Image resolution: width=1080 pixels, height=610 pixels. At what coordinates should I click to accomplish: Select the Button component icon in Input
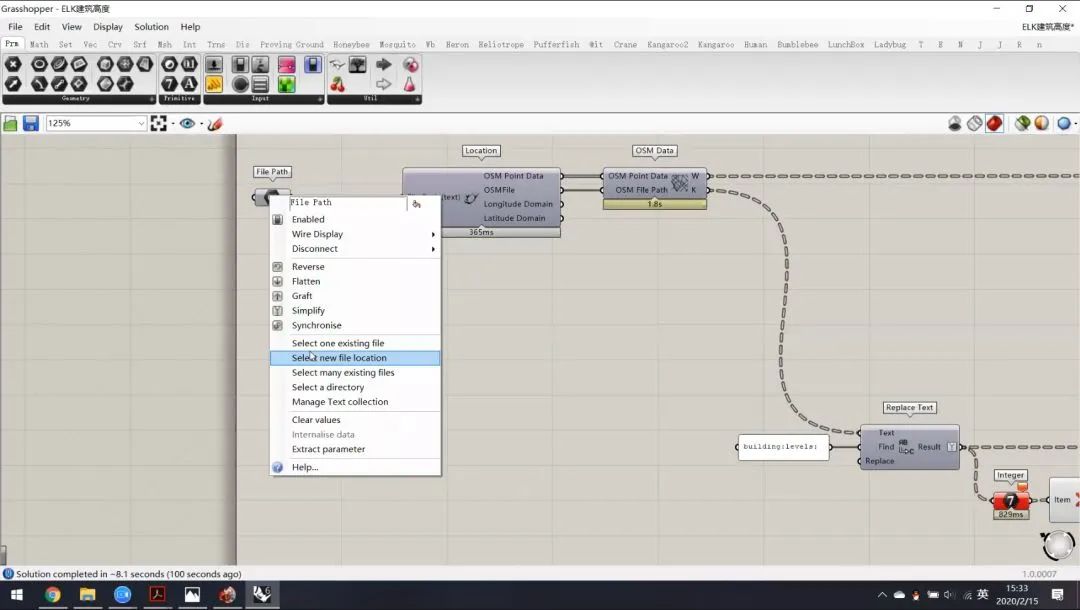click(x=240, y=84)
